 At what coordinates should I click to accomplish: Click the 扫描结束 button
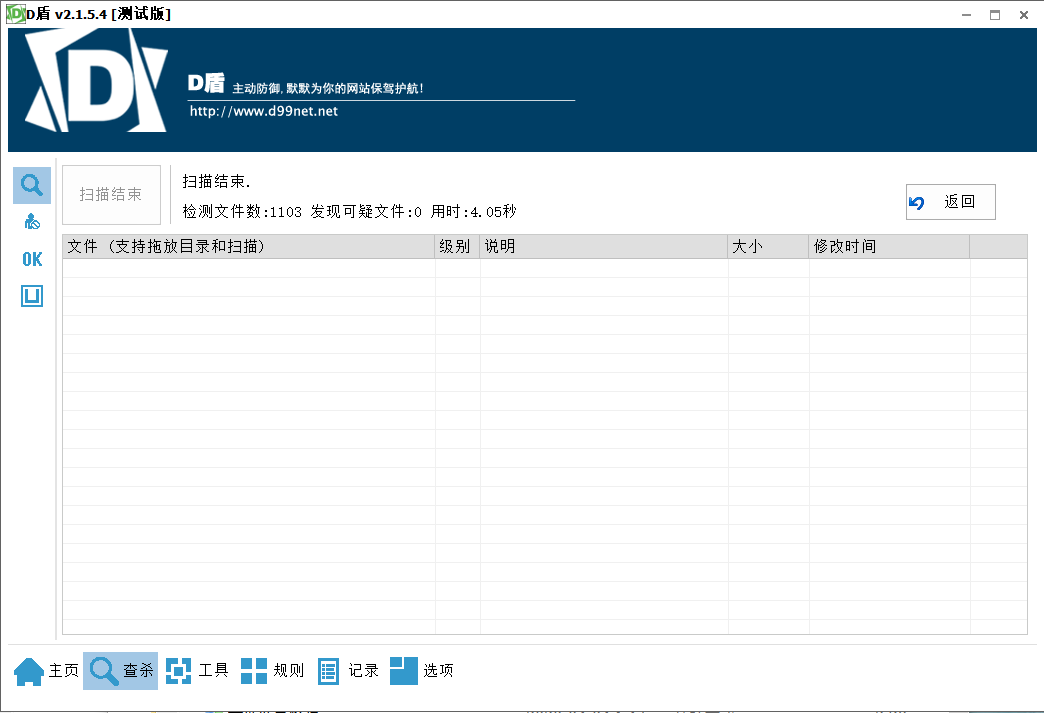[x=111, y=194]
